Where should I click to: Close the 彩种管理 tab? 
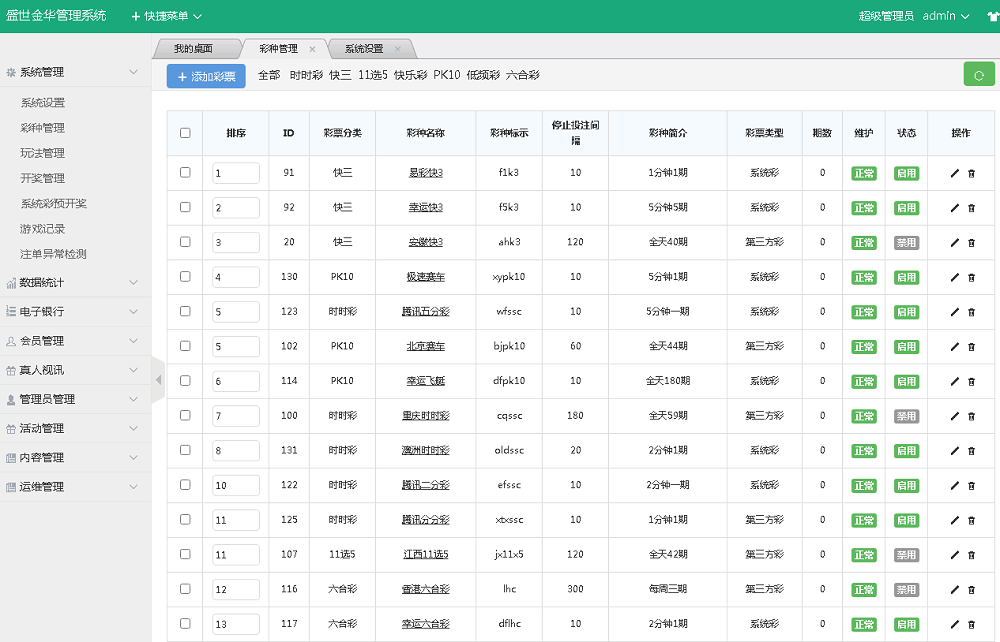(x=312, y=48)
